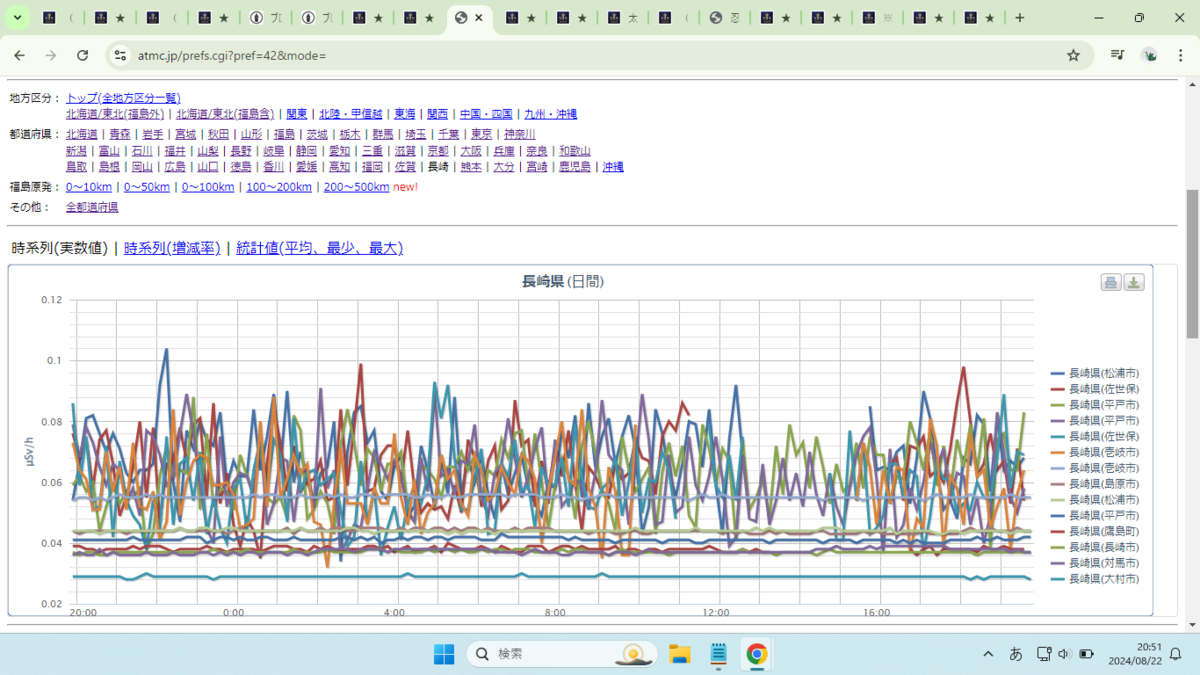Click the chart download icon
The height and width of the screenshot is (675, 1200).
(1134, 283)
